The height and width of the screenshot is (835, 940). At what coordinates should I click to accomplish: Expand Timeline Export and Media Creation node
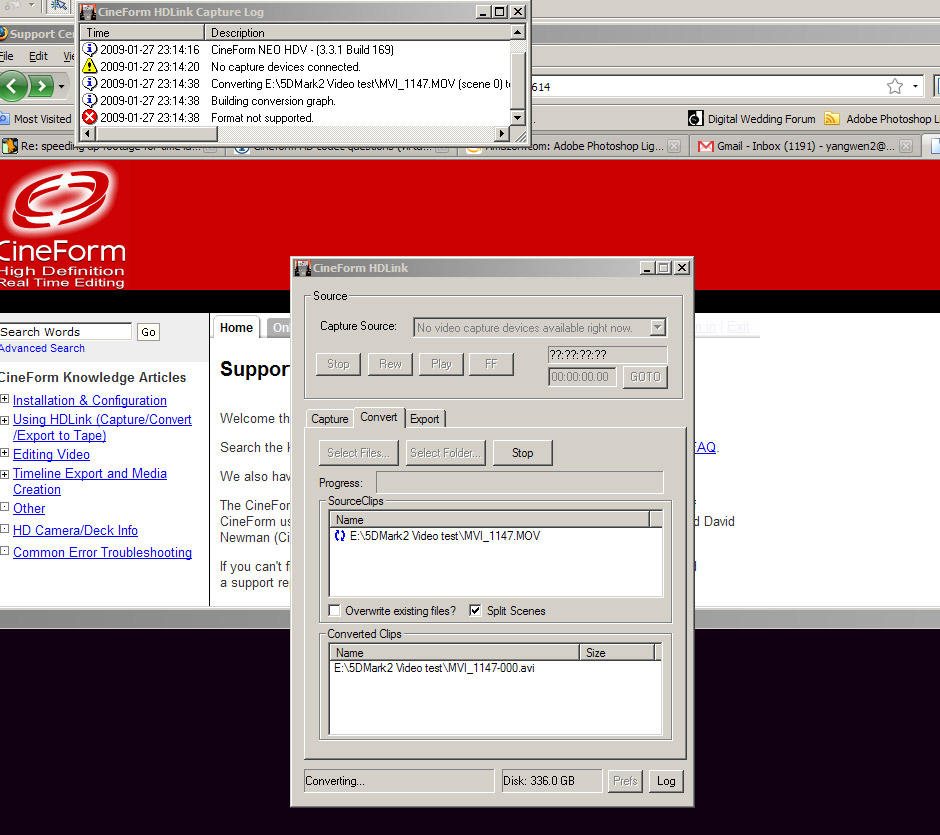5,474
